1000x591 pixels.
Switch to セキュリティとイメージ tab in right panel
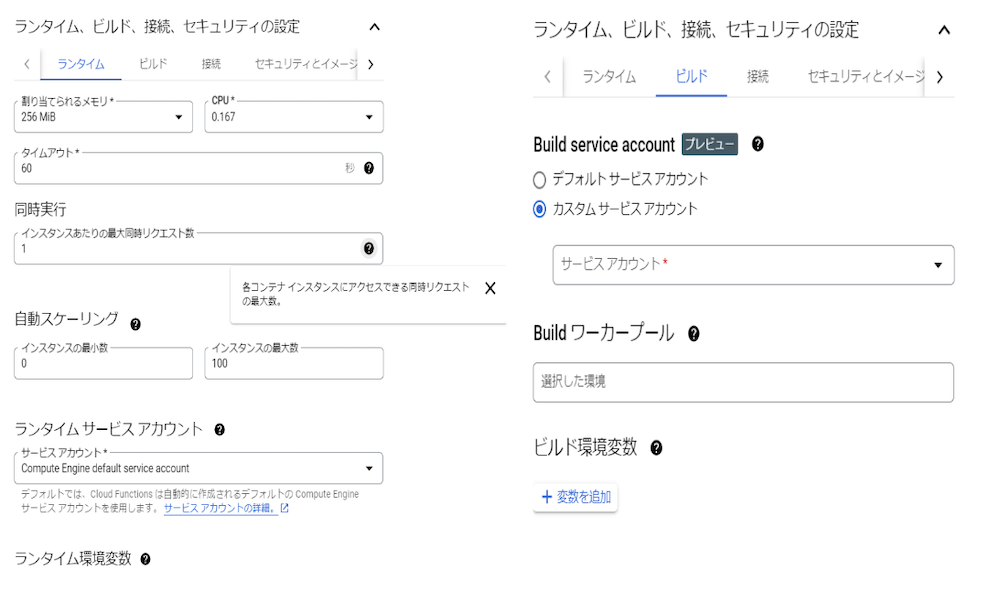pyautogui.click(x=864, y=76)
